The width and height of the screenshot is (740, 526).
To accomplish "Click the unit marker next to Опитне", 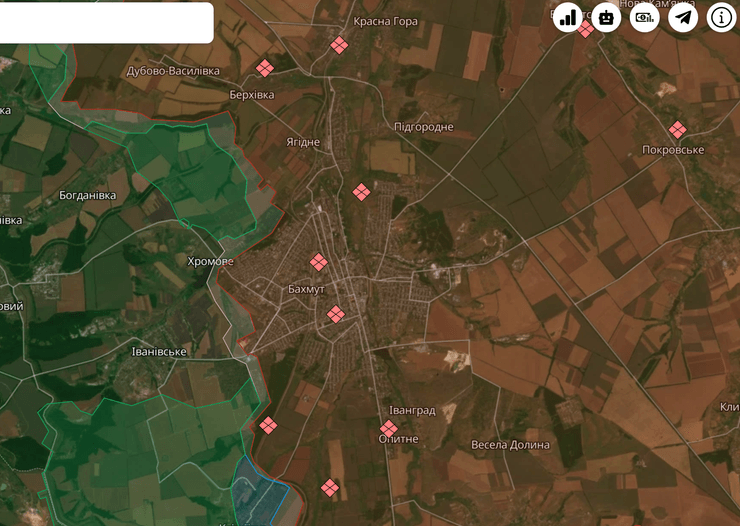I will [x=389, y=428].
